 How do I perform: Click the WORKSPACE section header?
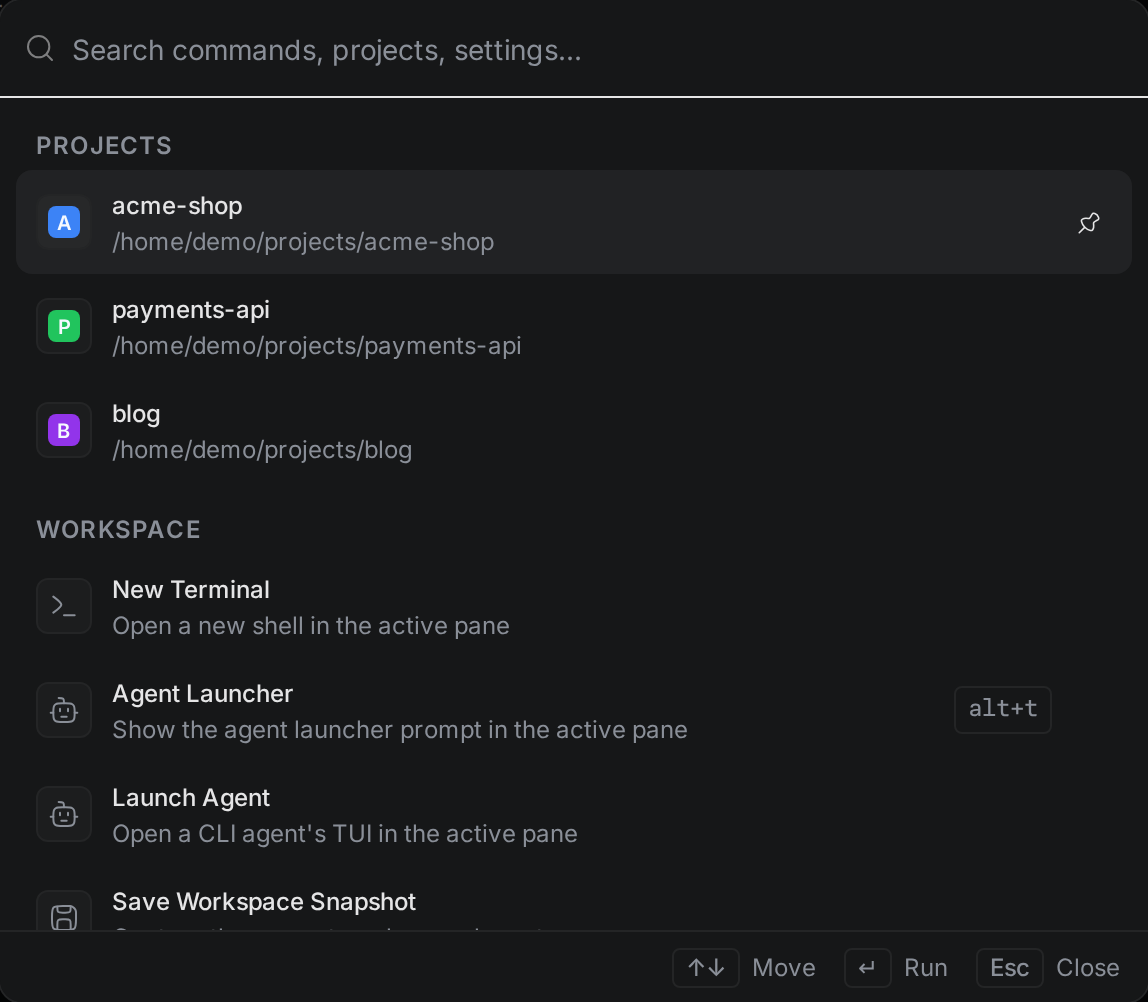click(119, 530)
